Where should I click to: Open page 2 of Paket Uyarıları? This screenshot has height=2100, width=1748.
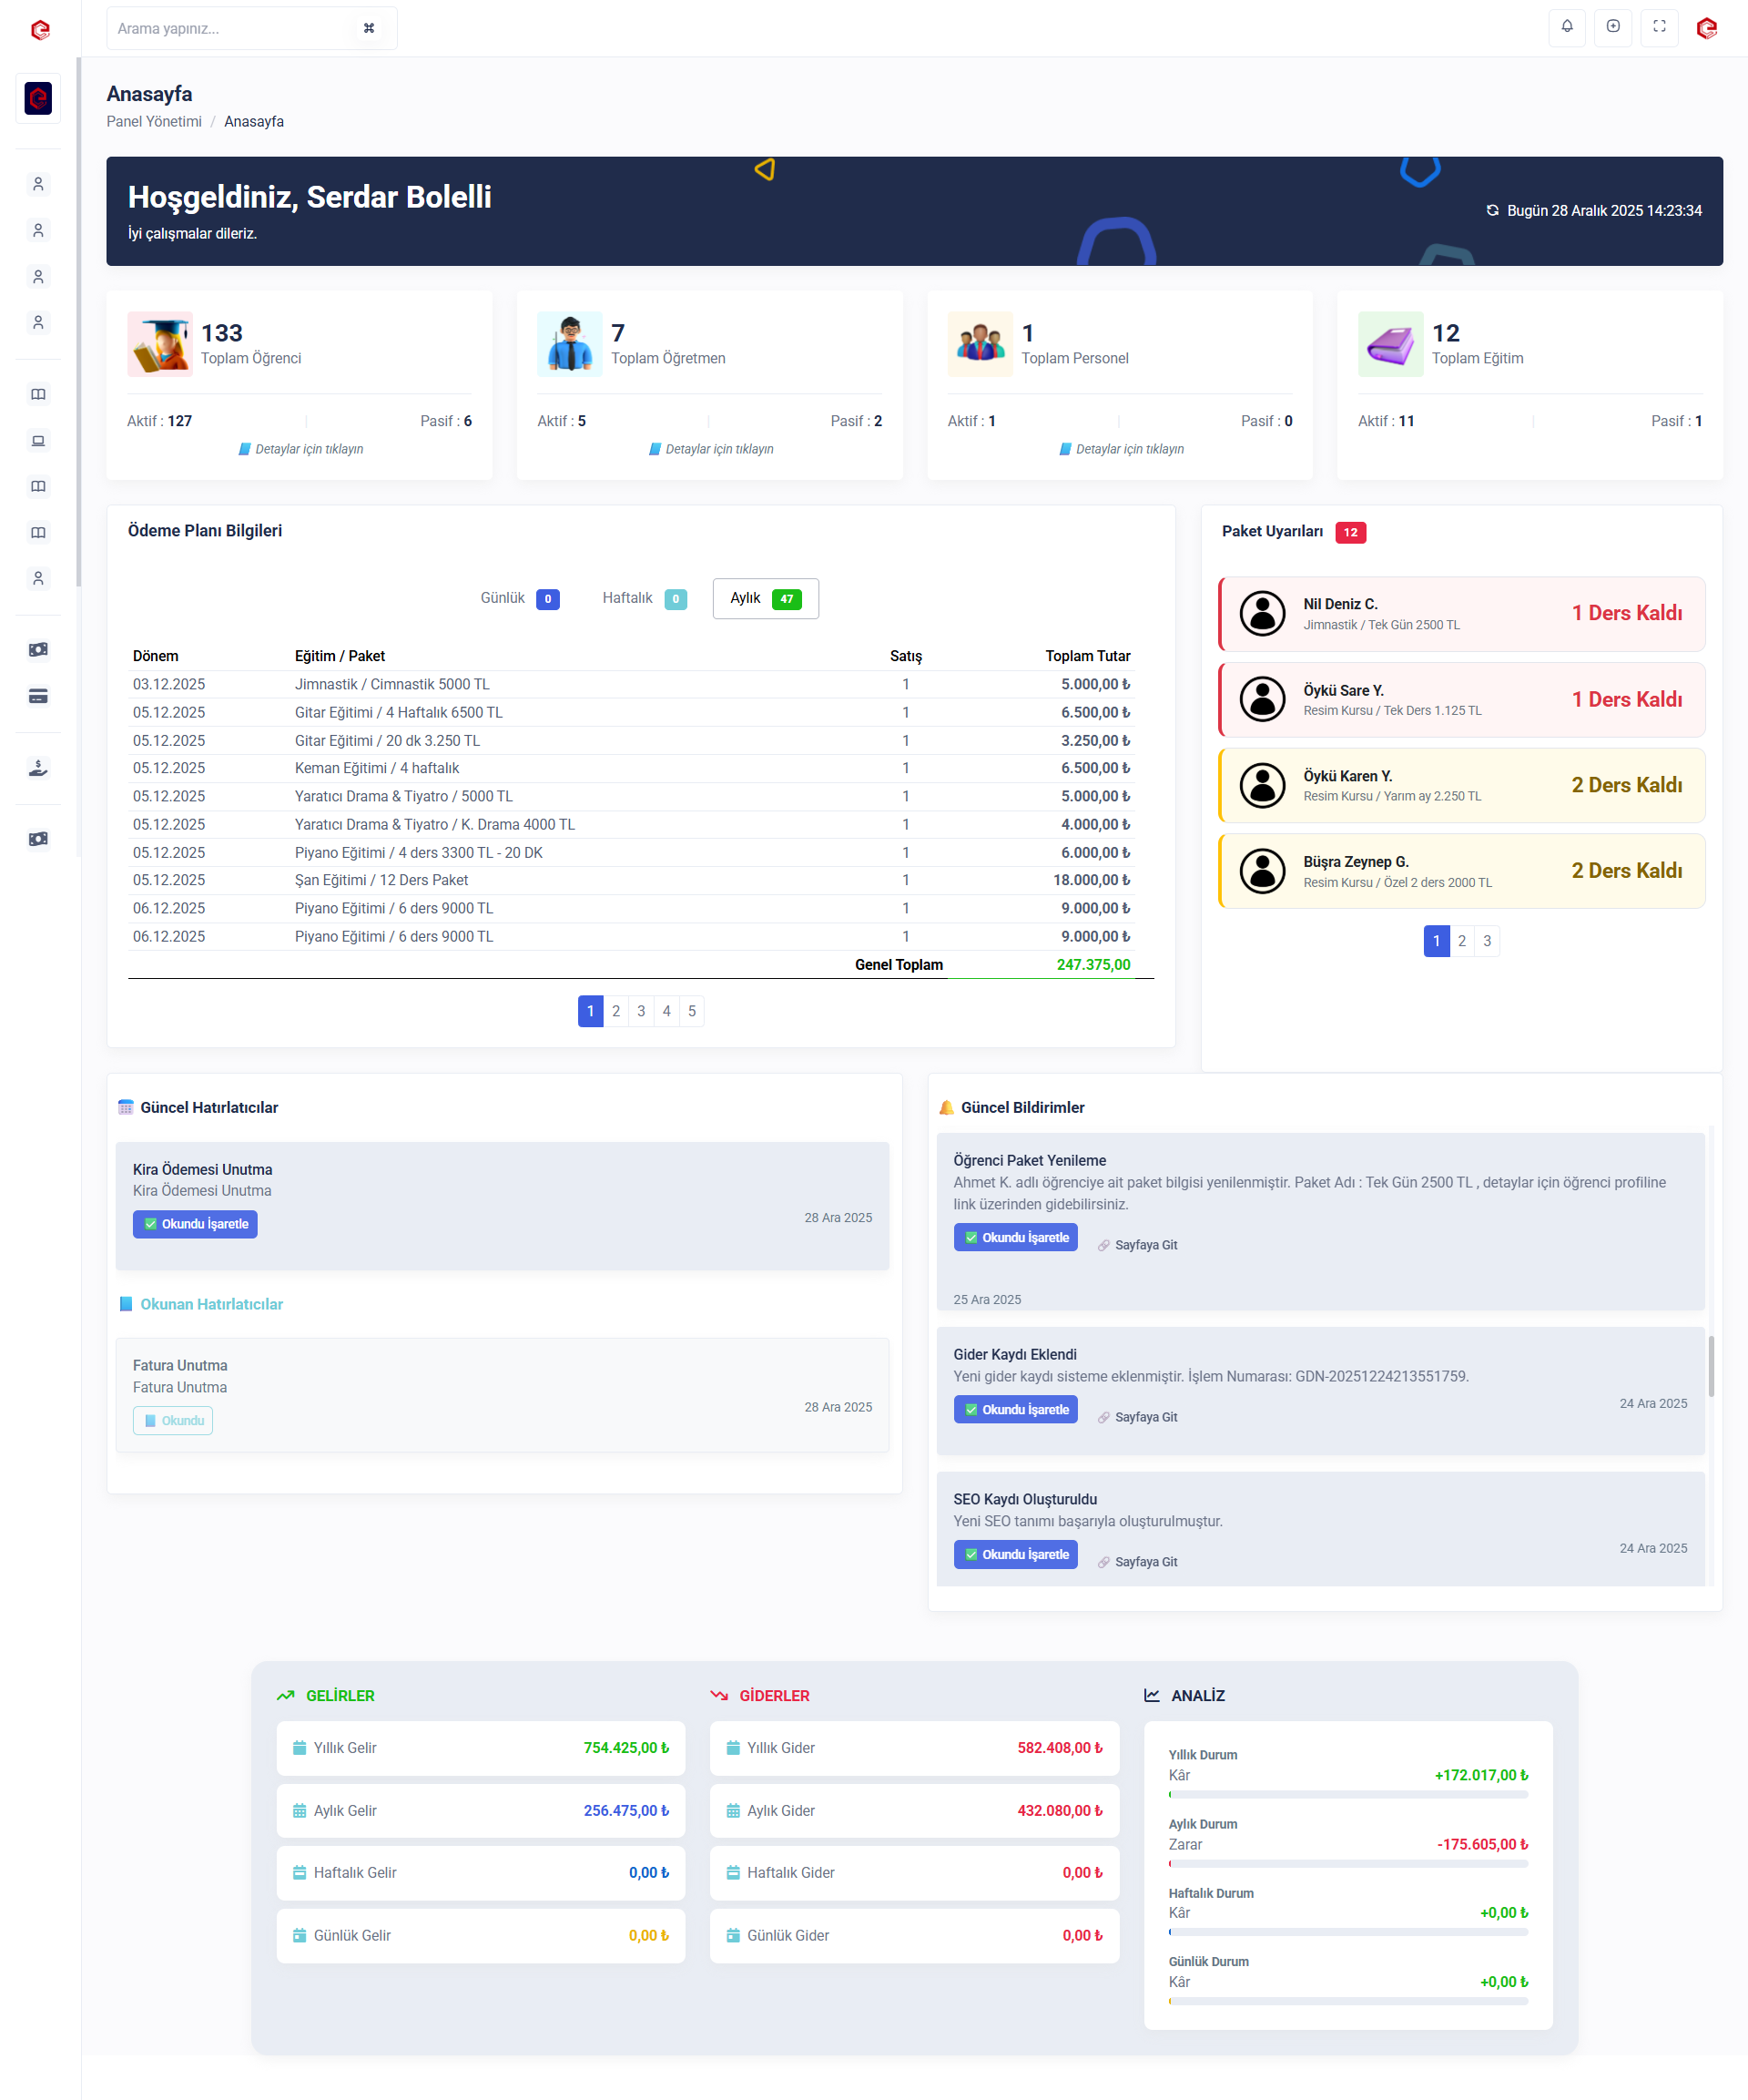(x=1461, y=941)
